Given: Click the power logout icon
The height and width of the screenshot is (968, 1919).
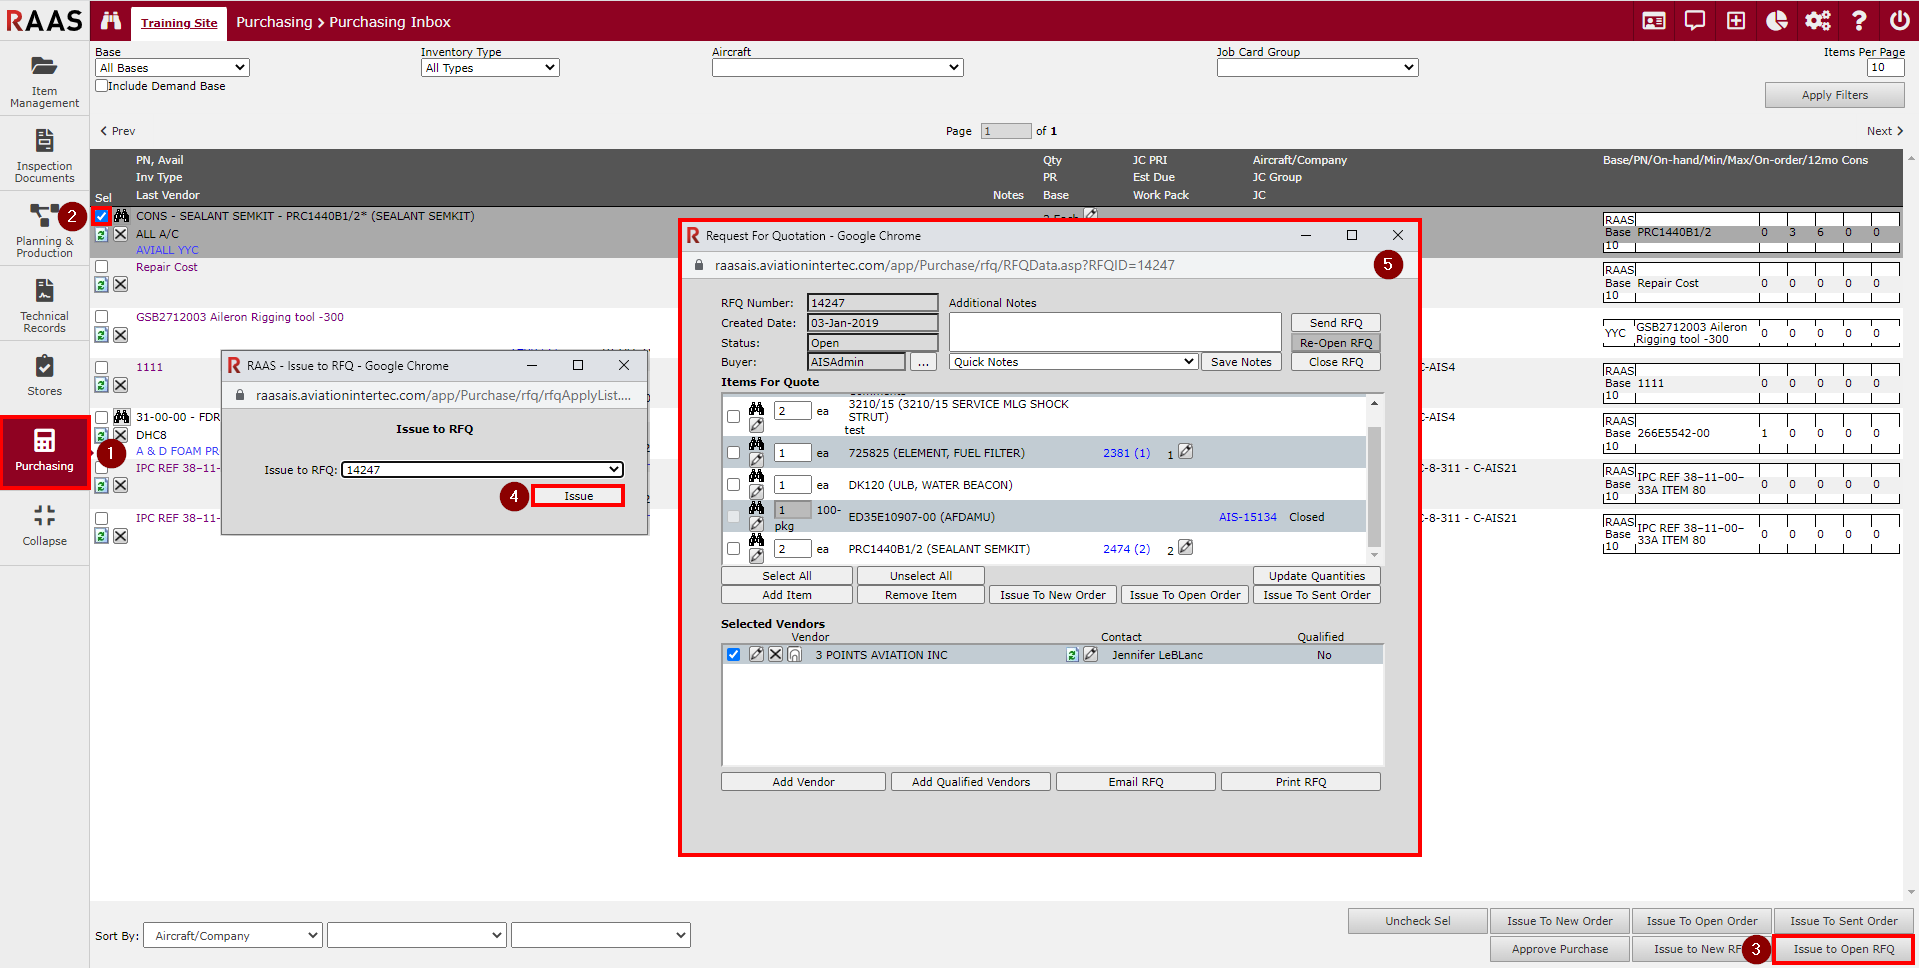Looking at the screenshot, I should tap(1899, 21).
